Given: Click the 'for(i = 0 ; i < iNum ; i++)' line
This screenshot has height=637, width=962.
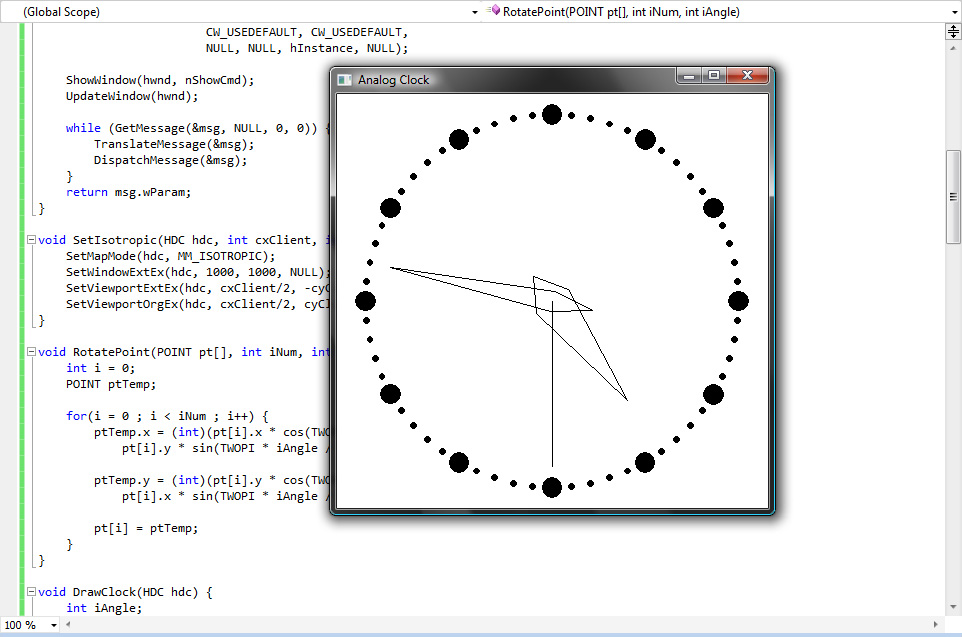Looking at the screenshot, I should (x=167, y=416).
